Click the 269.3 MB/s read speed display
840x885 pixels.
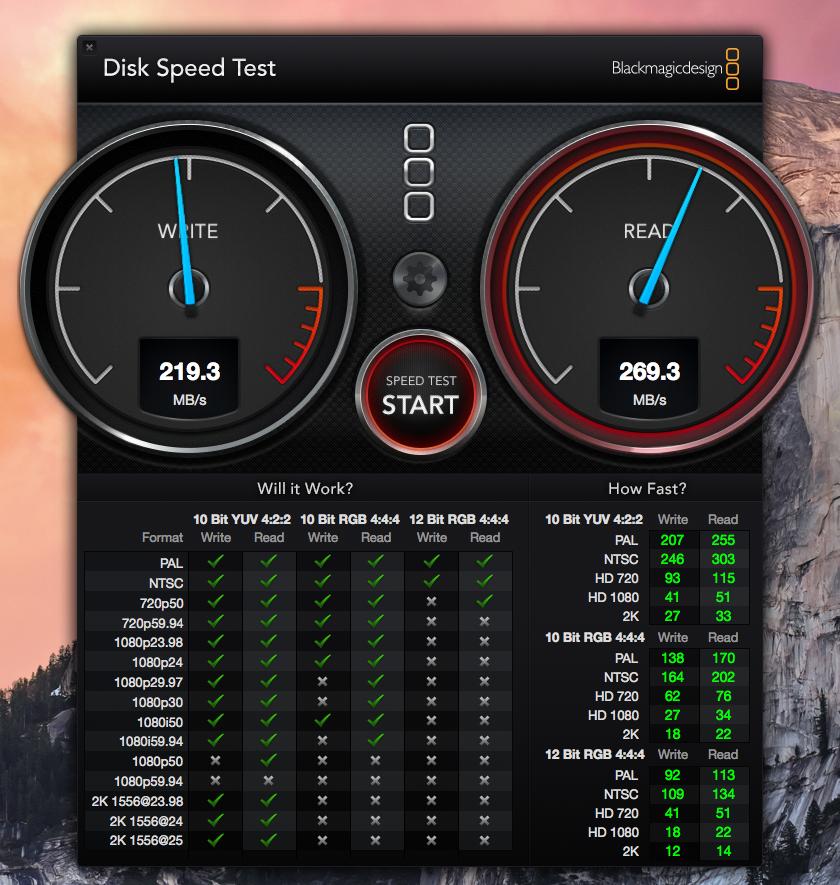click(649, 377)
